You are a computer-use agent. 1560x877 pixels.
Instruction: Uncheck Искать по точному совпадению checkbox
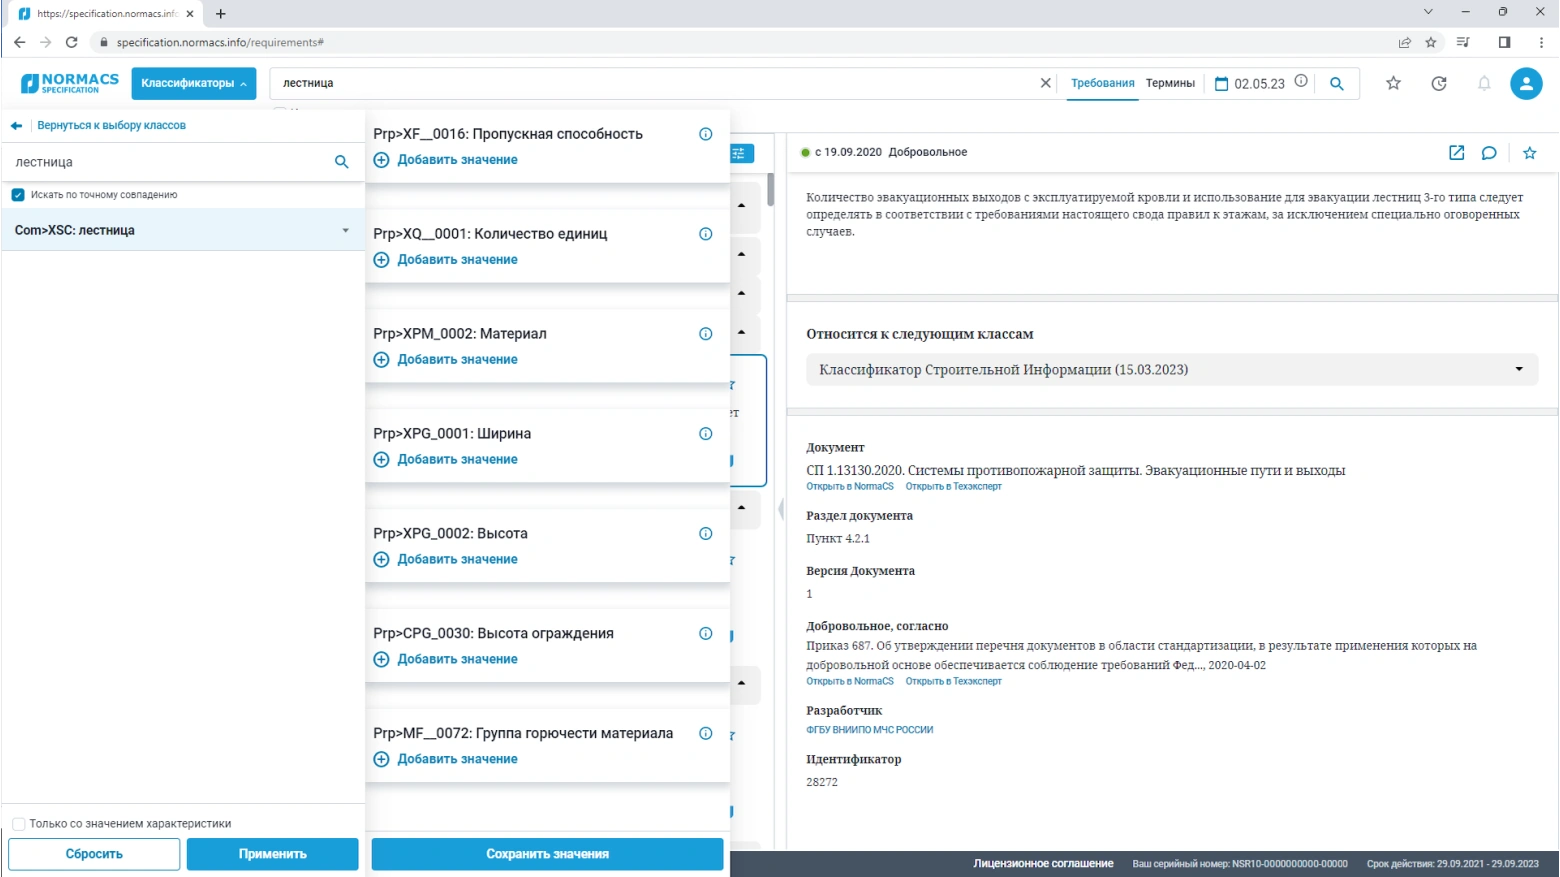(x=18, y=195)
